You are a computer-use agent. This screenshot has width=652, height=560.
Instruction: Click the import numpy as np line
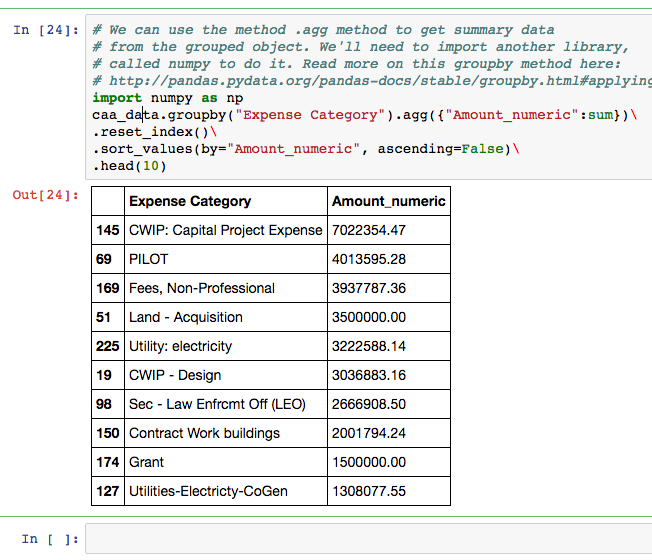click(x=168, y=98)
